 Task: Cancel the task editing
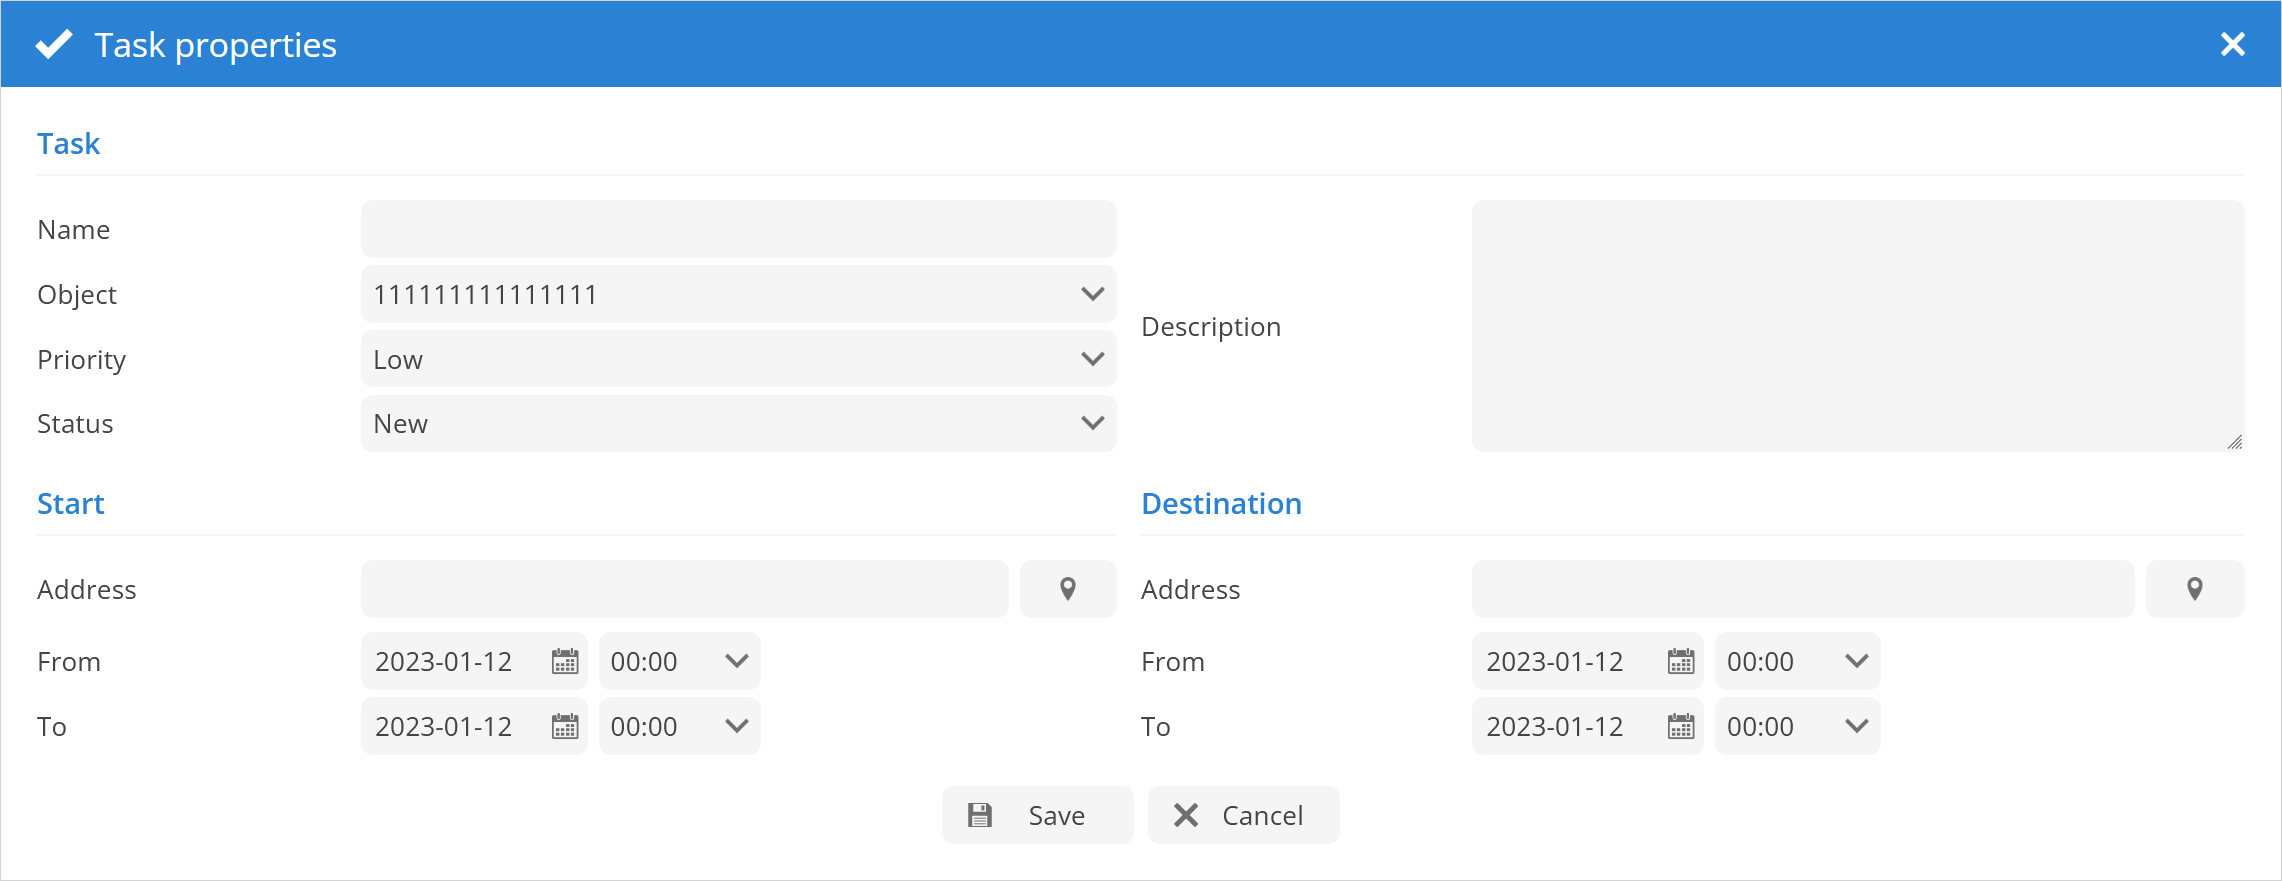tap(1243, 815)
